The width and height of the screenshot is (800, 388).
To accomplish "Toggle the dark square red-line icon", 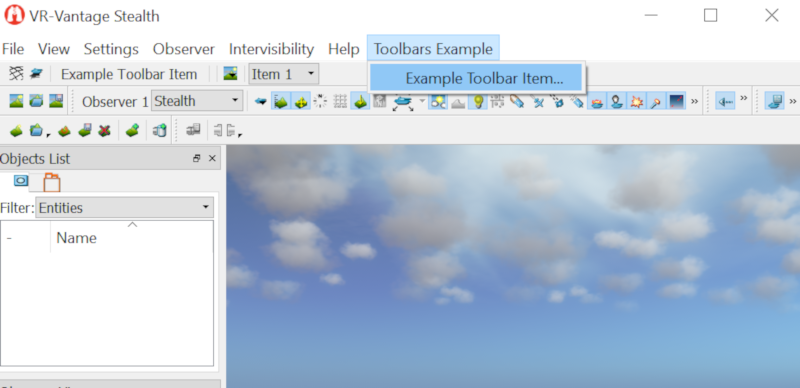I will 677,101.
